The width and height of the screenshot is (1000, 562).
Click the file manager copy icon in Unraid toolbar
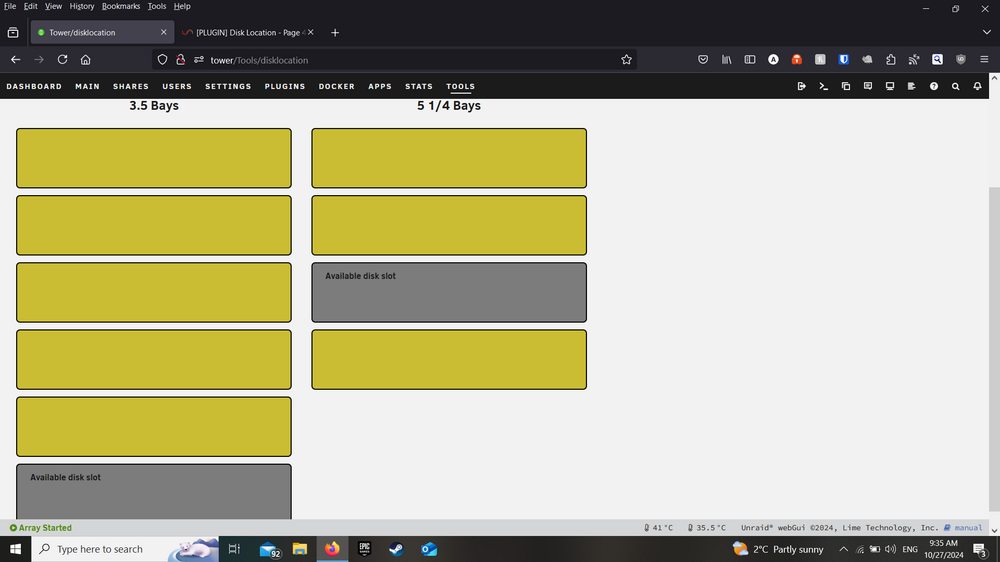(x=846, y=86)
